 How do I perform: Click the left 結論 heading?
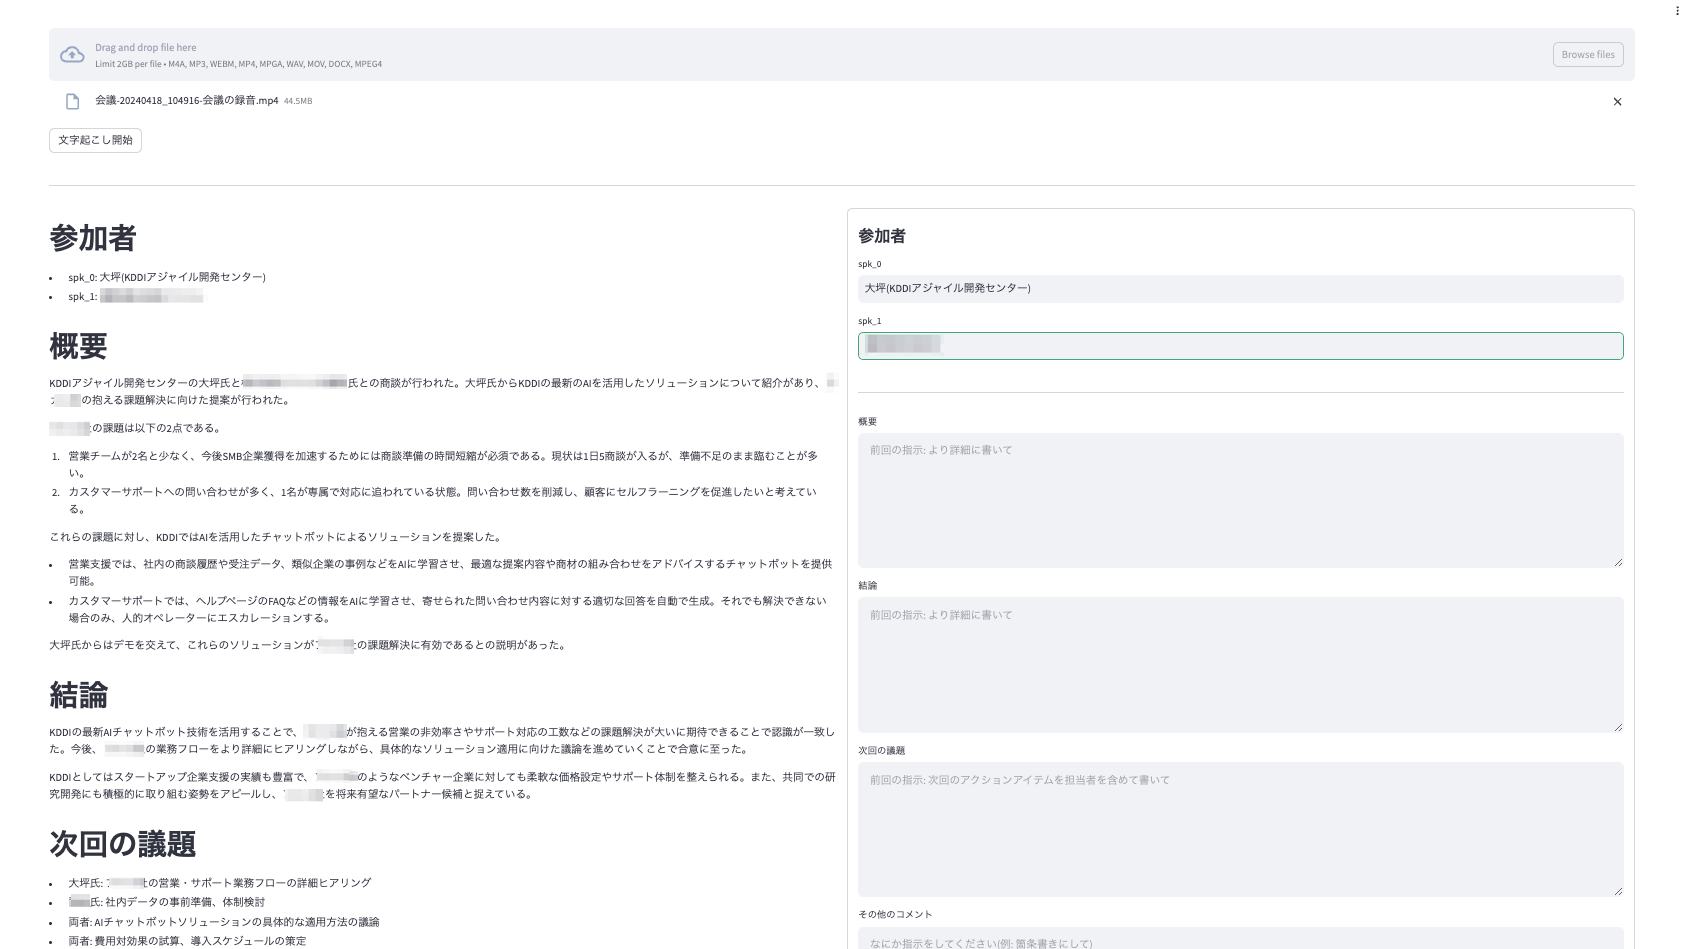78,695
